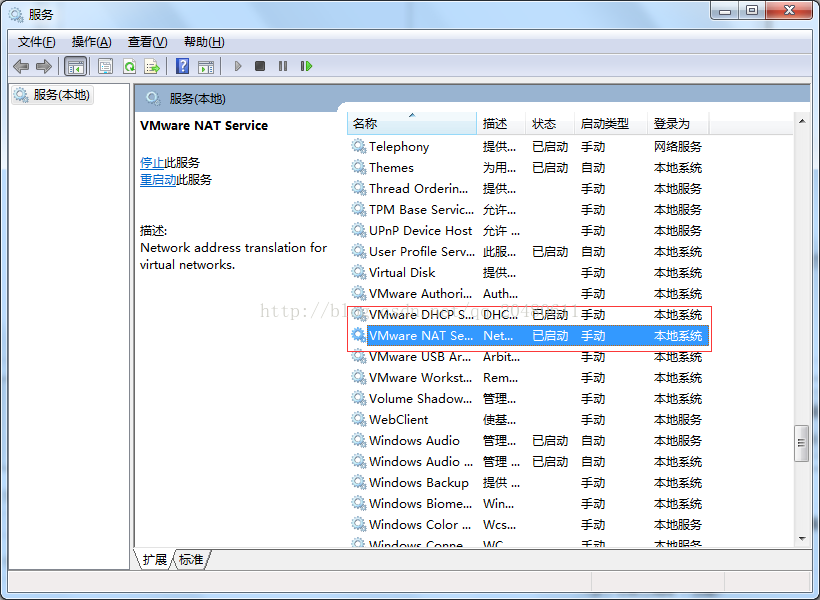Click the Wcs... description cell
Image resolution: width=820 pixels, height=600 pixels.
coord(499,525)
